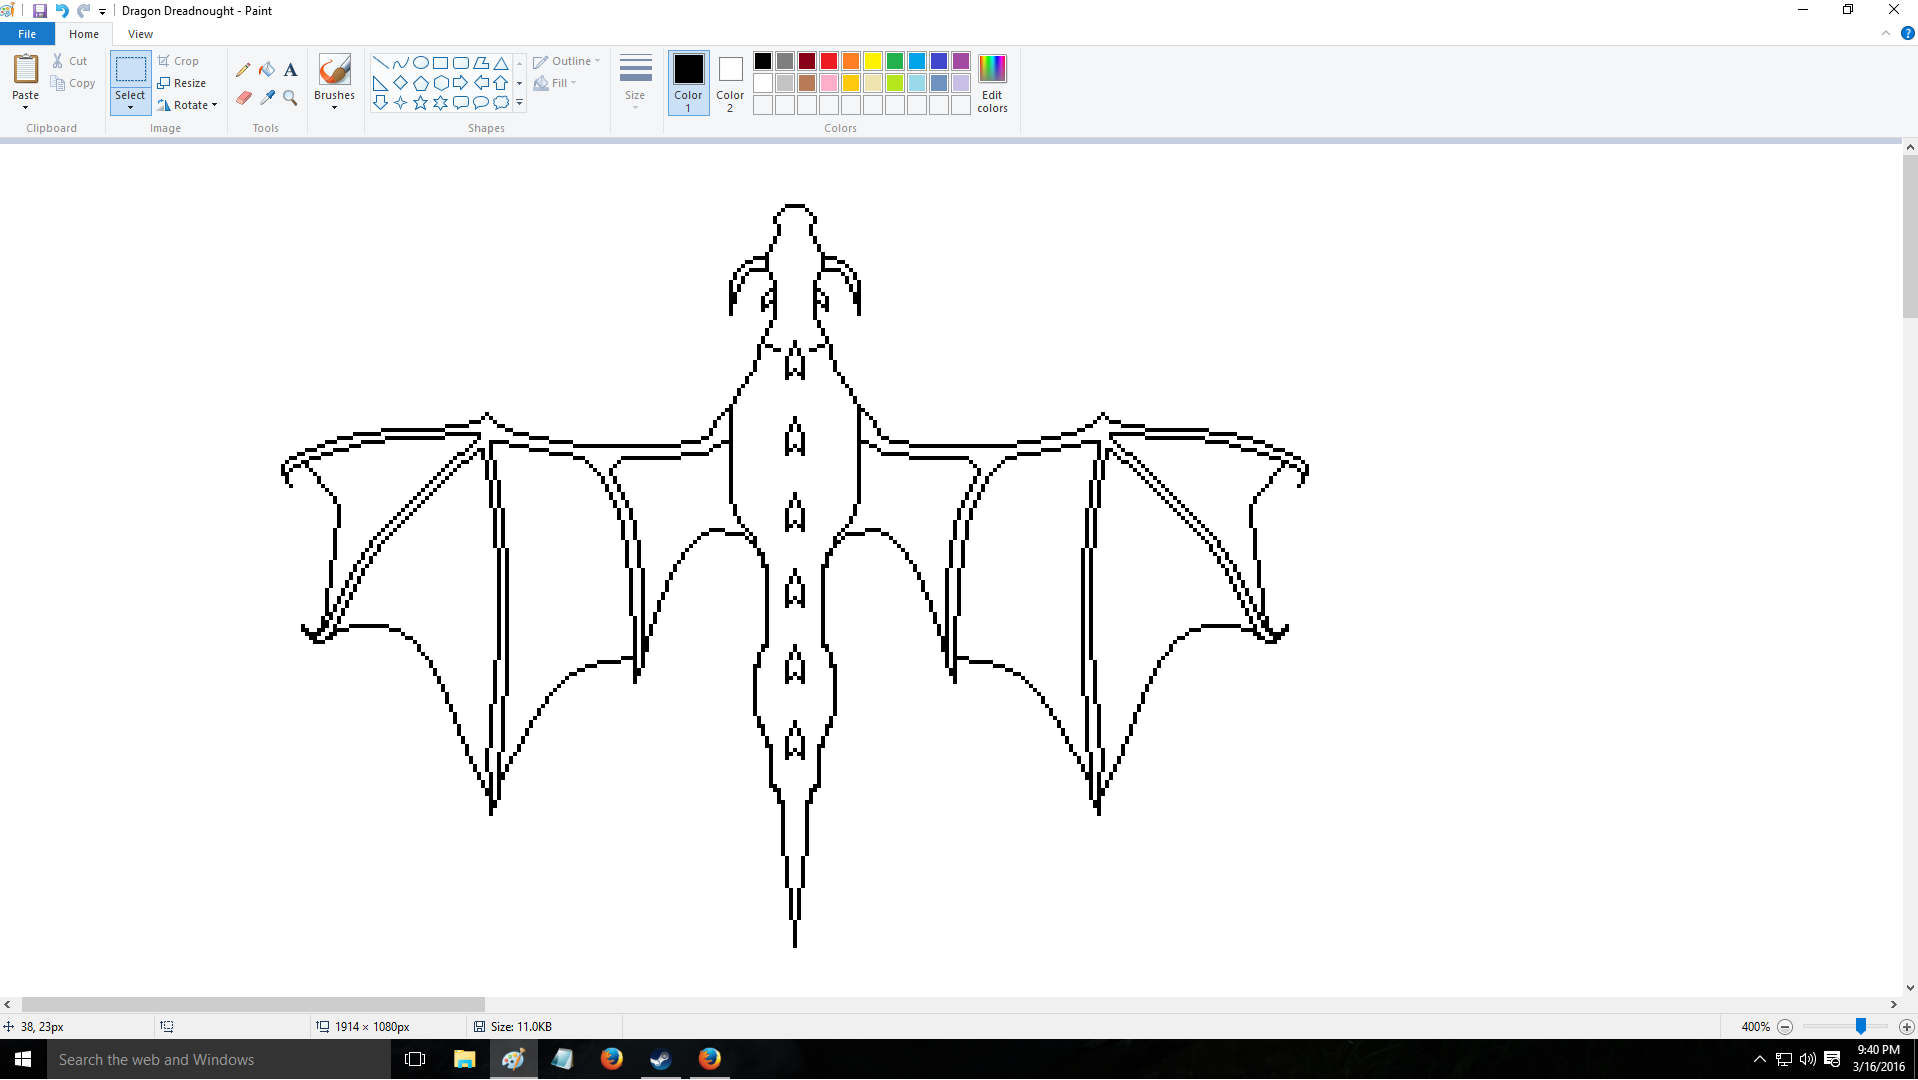Choose the Diamond shape

coord(400,82)
